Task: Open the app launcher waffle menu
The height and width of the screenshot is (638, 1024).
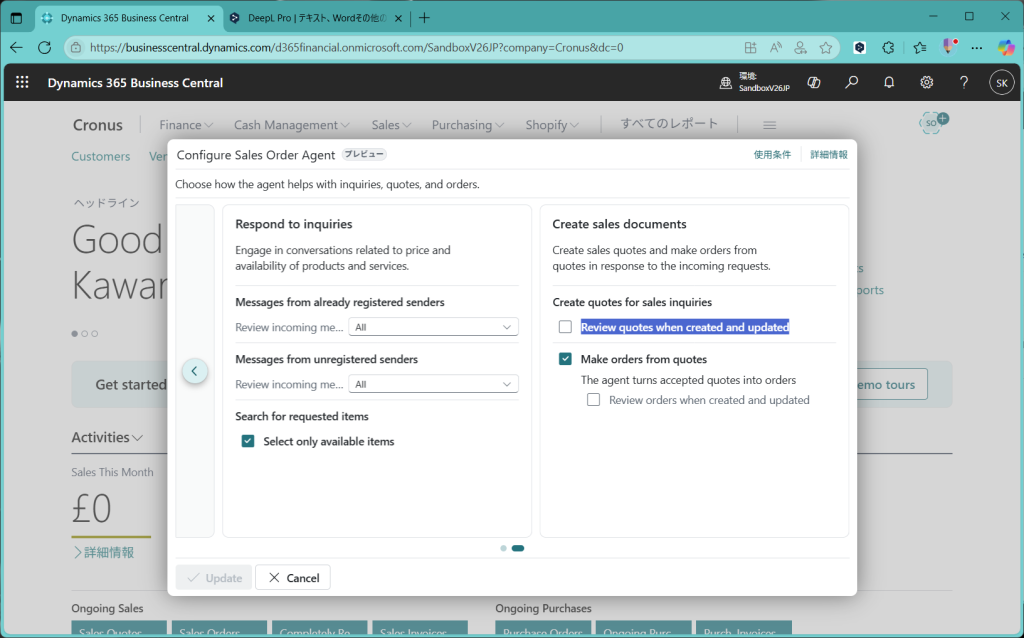Action: tap(22, 82)
